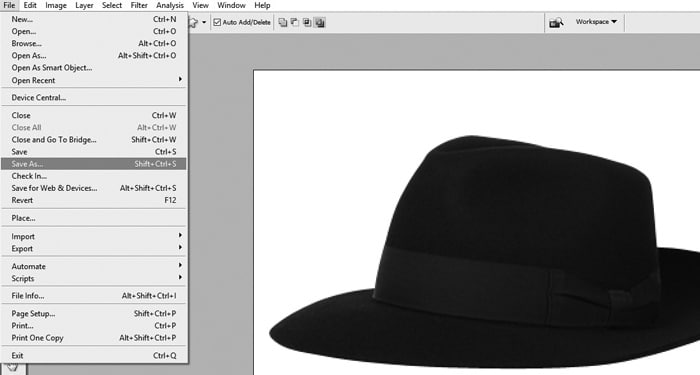The width and height of the screenshot is (700, 375).
Task: Toggle the Auto Add/Delete checkbox
Action: [x=217, y=22]
